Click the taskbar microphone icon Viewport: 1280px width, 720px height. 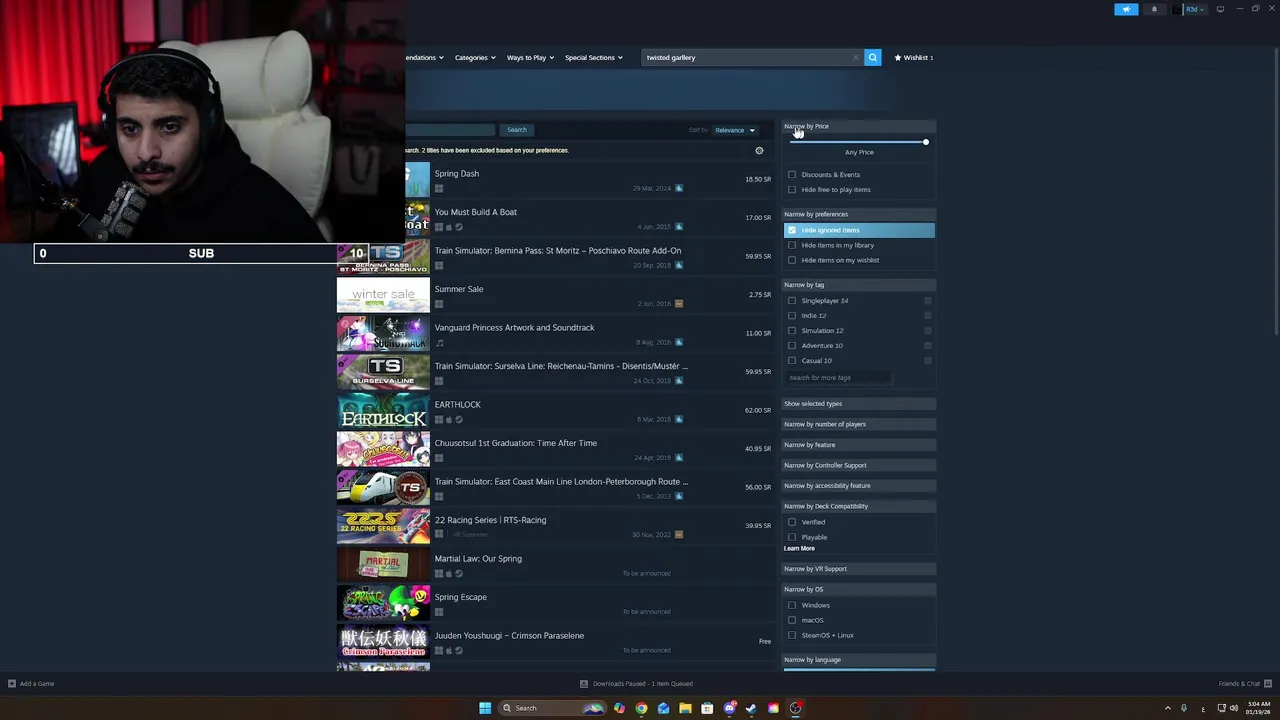click(x=1184, y=708)
